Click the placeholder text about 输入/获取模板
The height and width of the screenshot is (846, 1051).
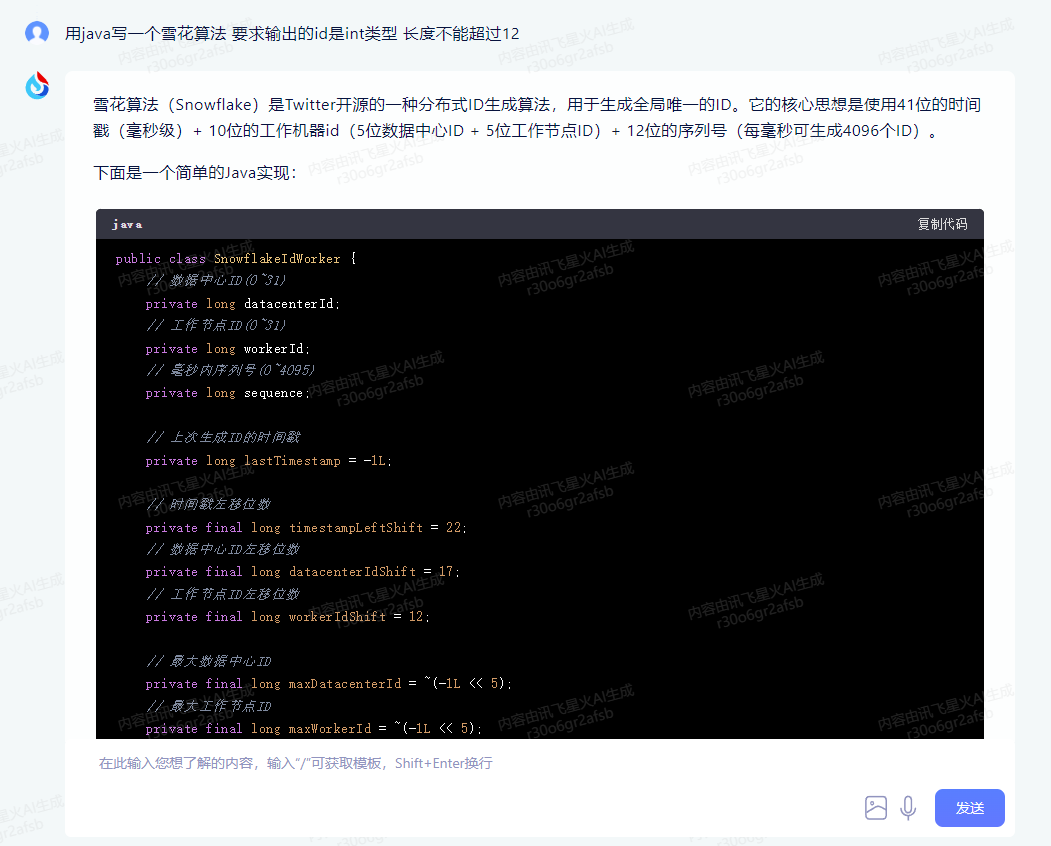coord(297,763)
